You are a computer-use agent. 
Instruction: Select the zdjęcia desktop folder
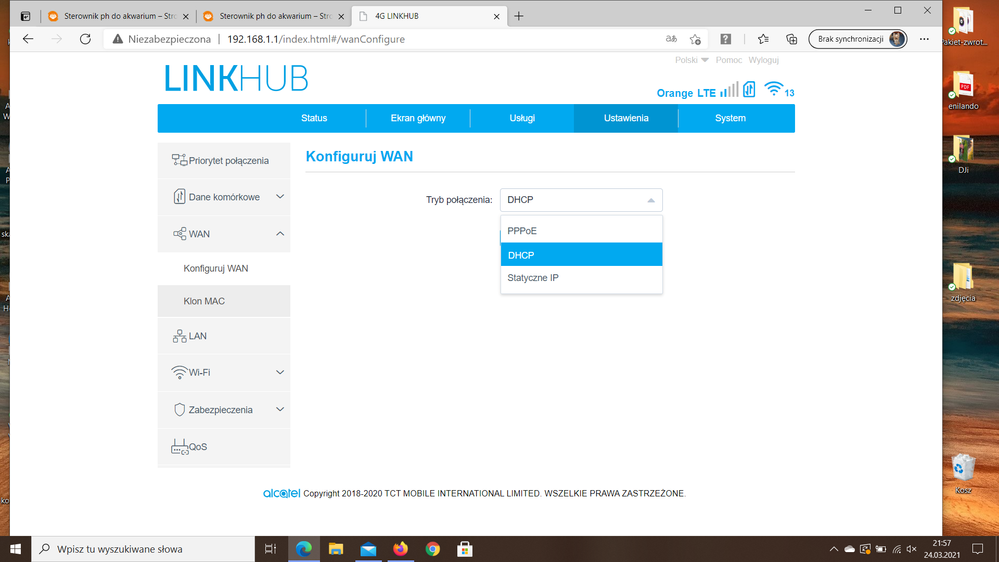[963, 282]
